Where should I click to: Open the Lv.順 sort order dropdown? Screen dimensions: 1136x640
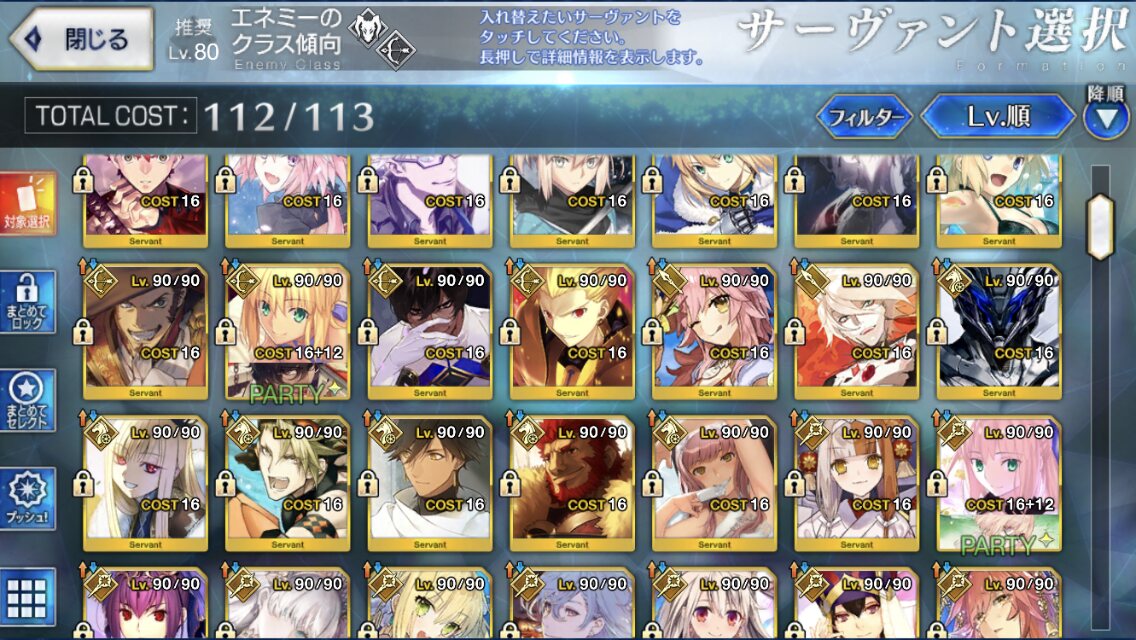(x=998, y=116)
